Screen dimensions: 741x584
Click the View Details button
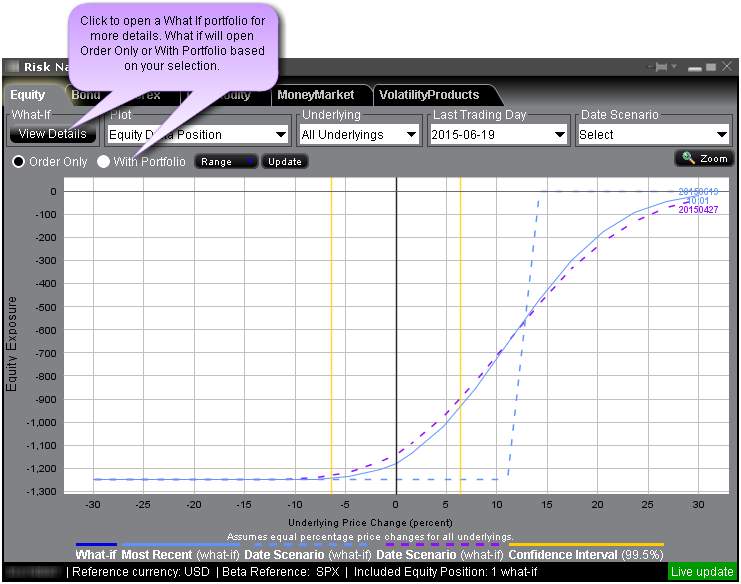tap(52, 134)
